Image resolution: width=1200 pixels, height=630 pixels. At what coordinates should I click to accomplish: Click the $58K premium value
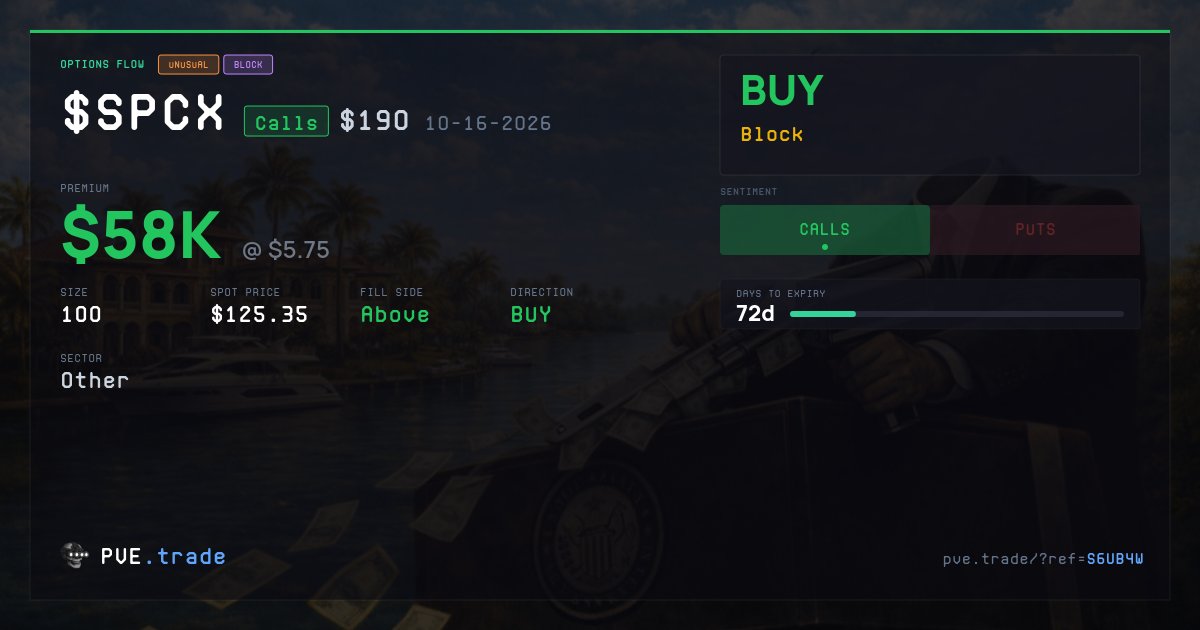[141, 235]
